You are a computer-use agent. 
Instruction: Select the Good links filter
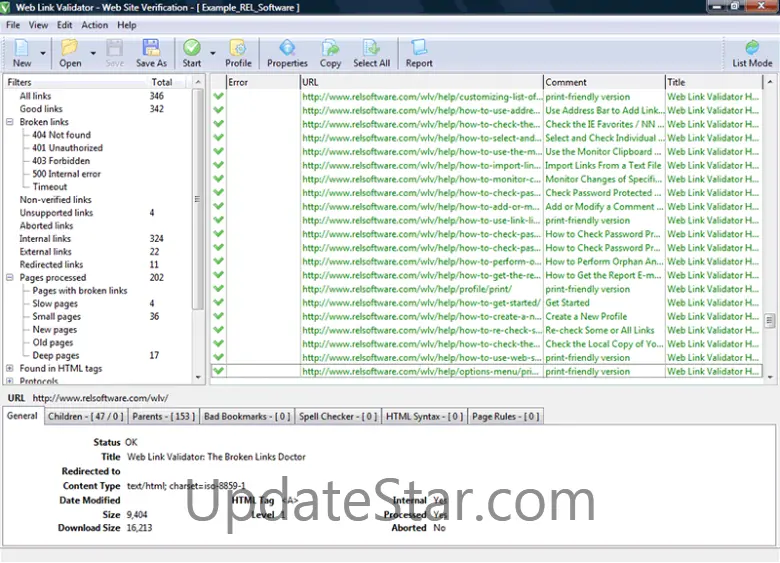pos(41,109)
